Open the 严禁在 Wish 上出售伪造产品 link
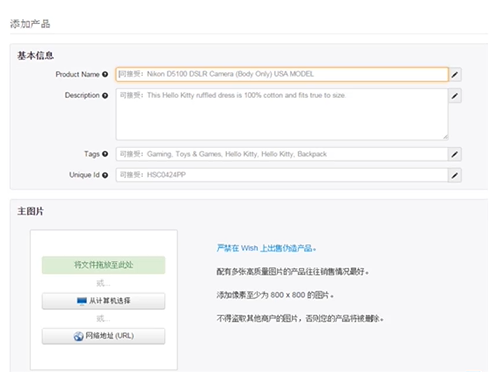The image size is (490, 372). tap(266, 248)
